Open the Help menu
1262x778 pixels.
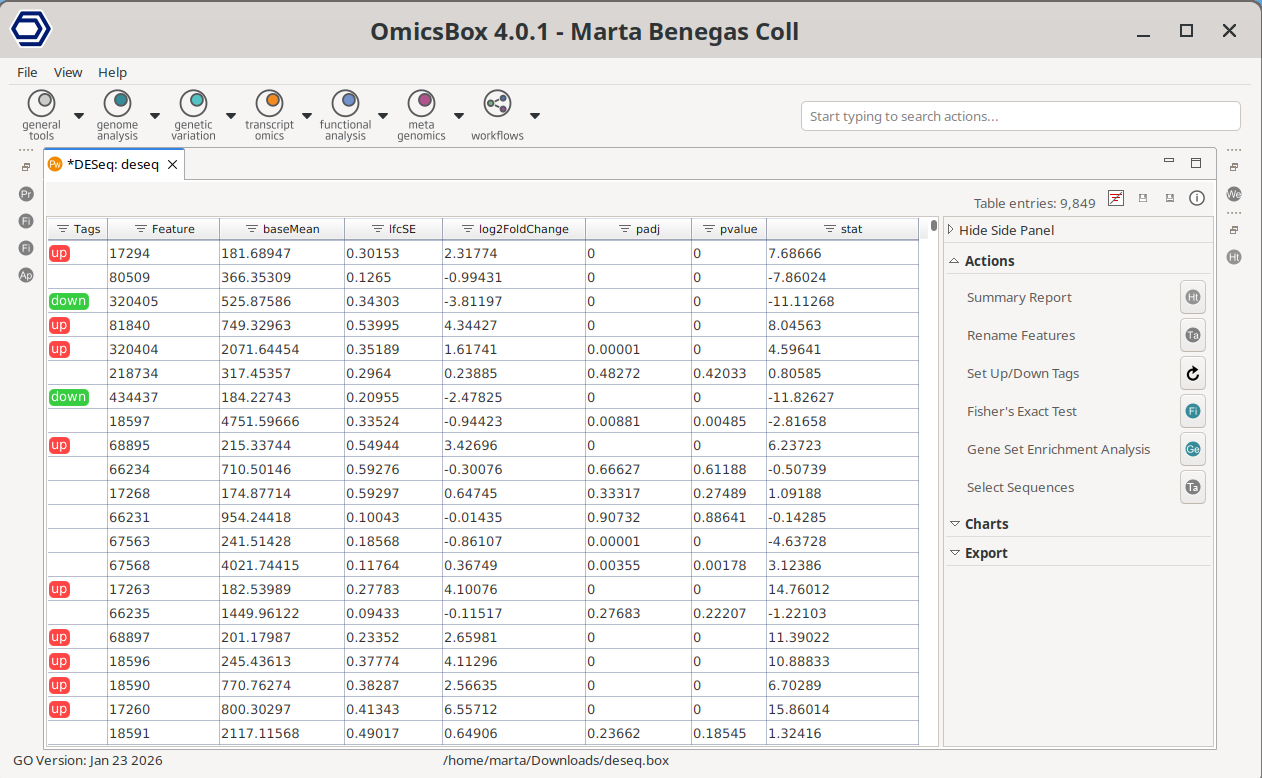pyautogui.click(x=112, y=72)
